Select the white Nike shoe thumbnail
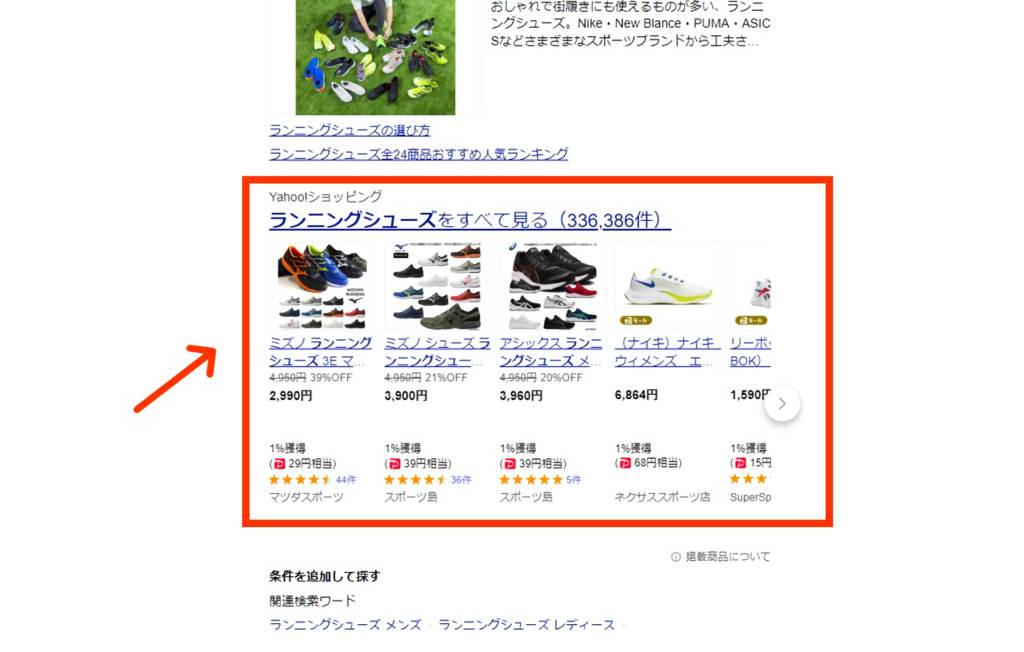 point(667,287)
